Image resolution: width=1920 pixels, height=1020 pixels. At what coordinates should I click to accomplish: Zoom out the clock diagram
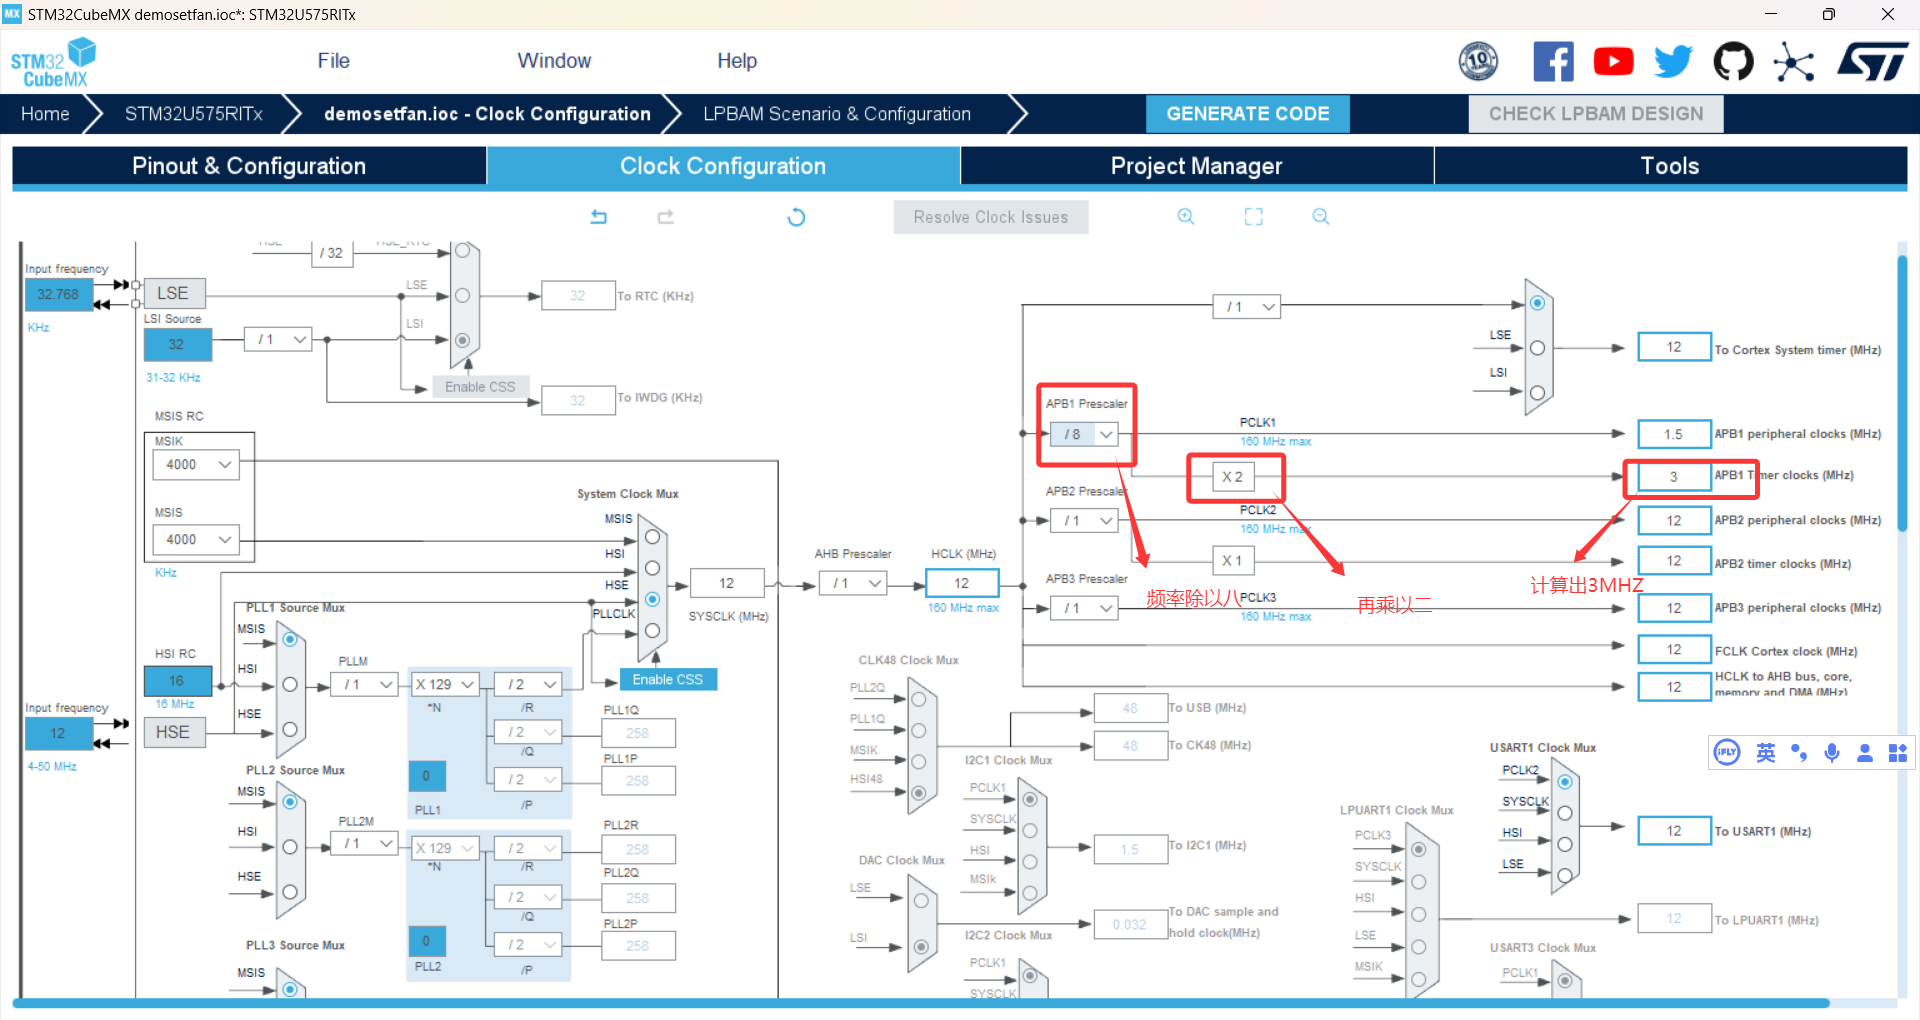click(x=1321, y=217)
